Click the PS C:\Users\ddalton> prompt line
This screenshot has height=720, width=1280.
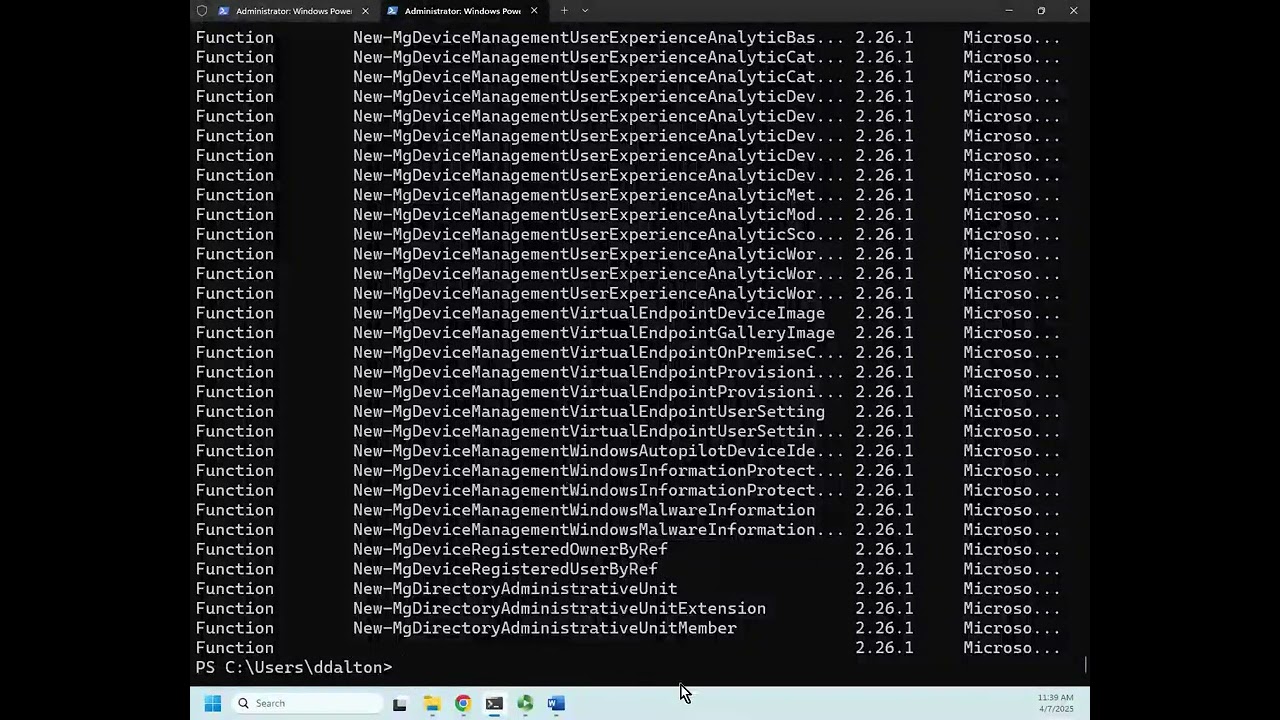pos(294,667)
